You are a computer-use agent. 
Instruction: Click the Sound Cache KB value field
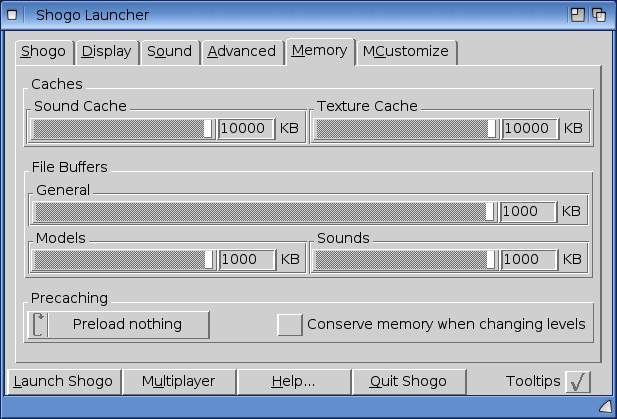246,129
